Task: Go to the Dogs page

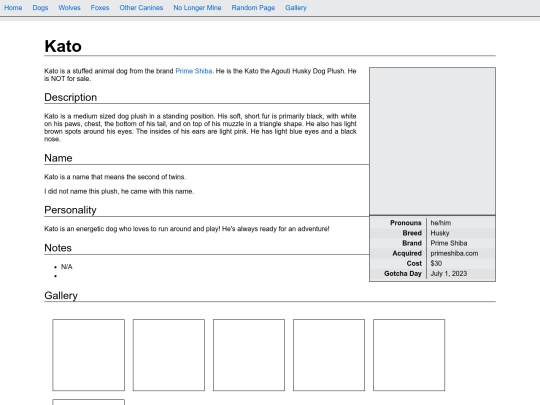Action: click(40, 8)
